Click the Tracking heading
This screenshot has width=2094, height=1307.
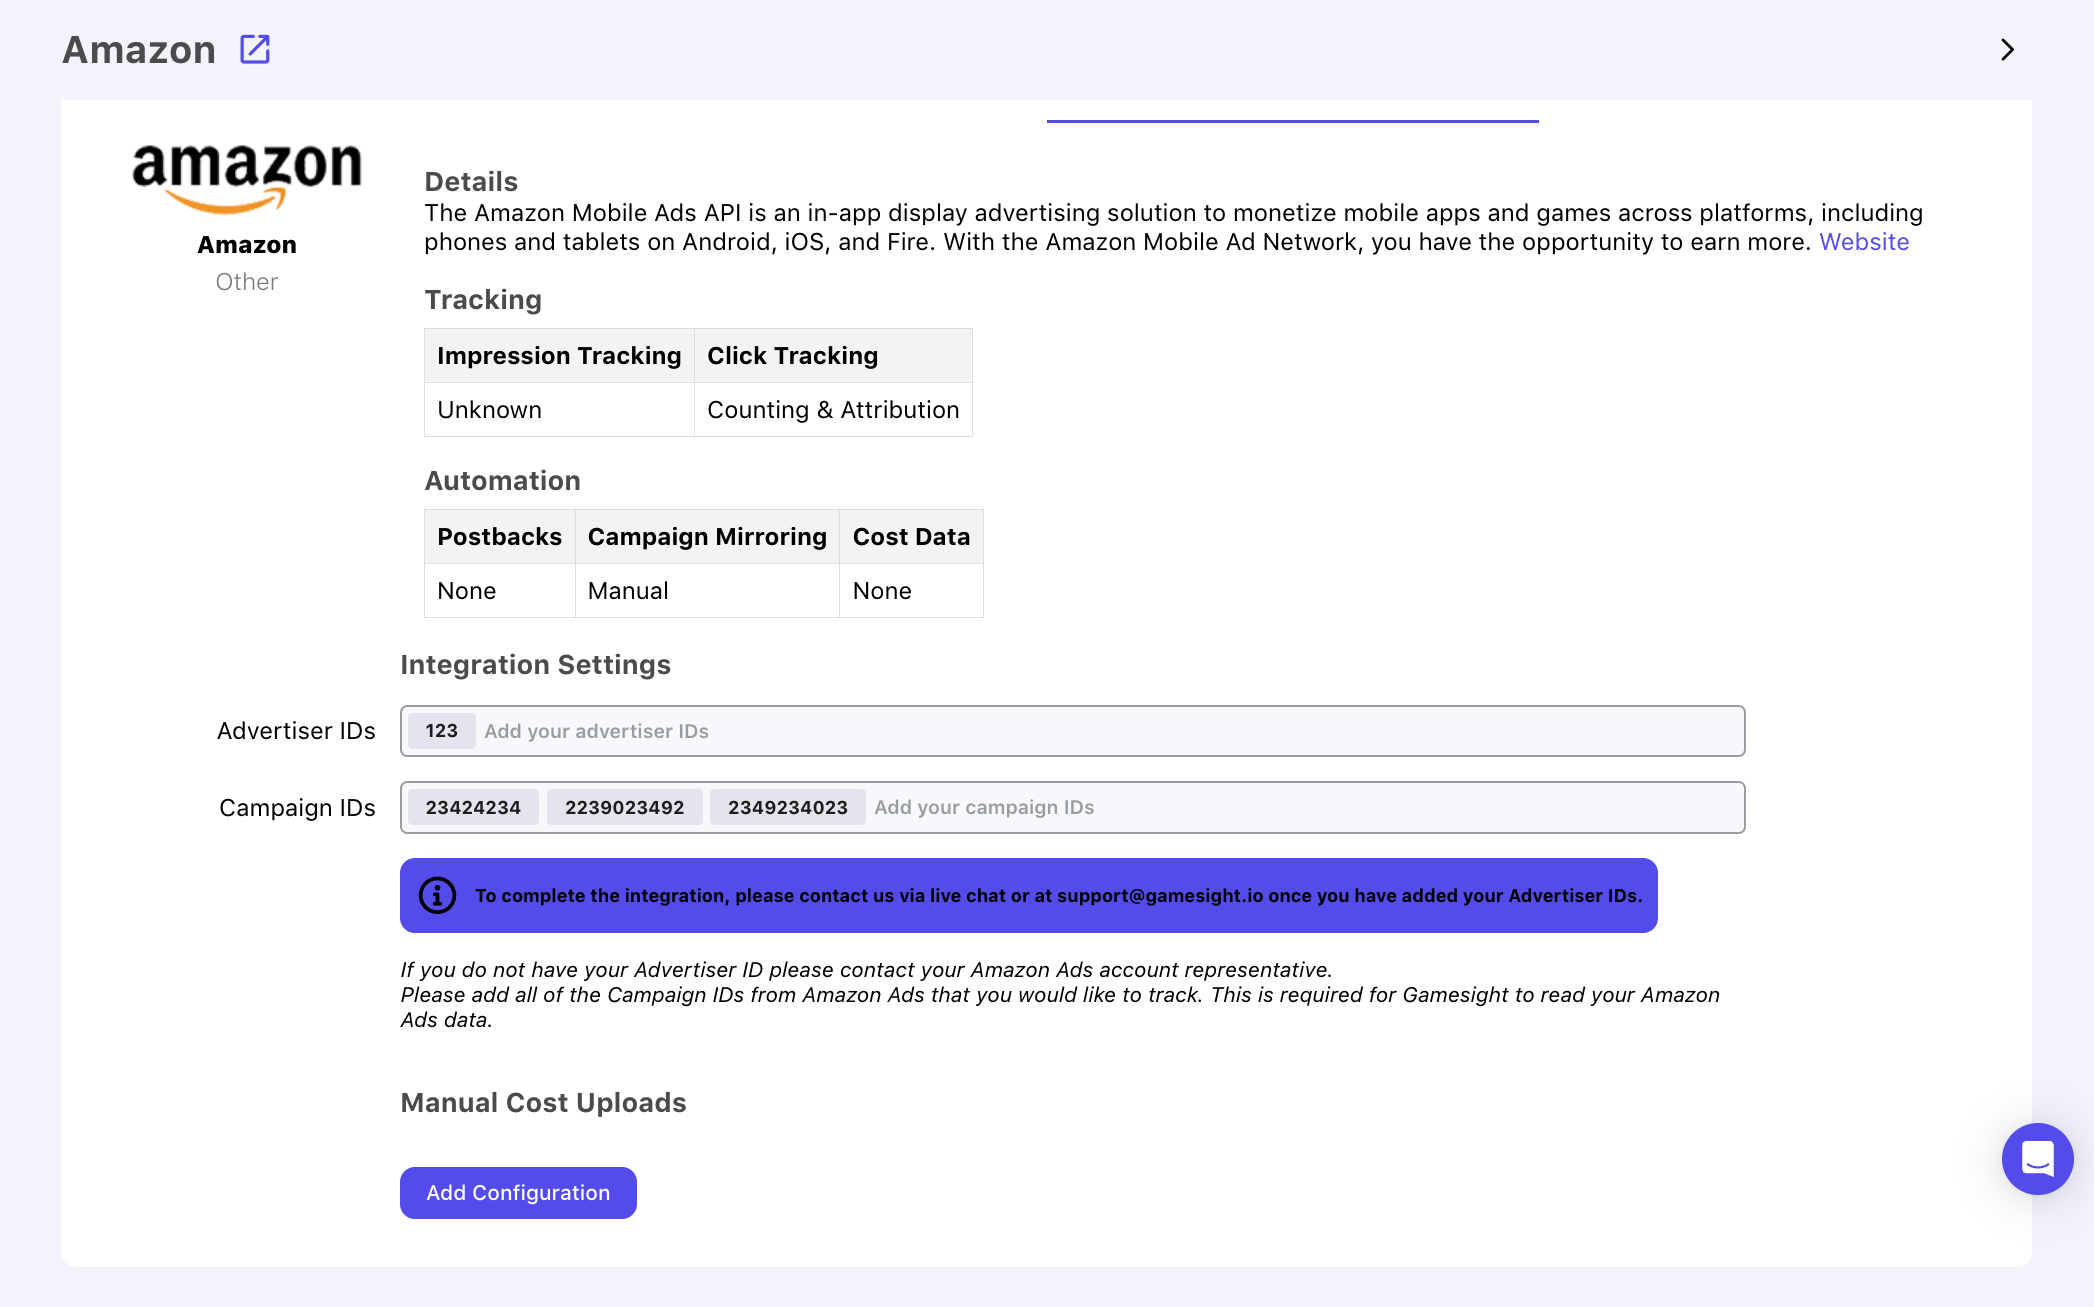483,300
